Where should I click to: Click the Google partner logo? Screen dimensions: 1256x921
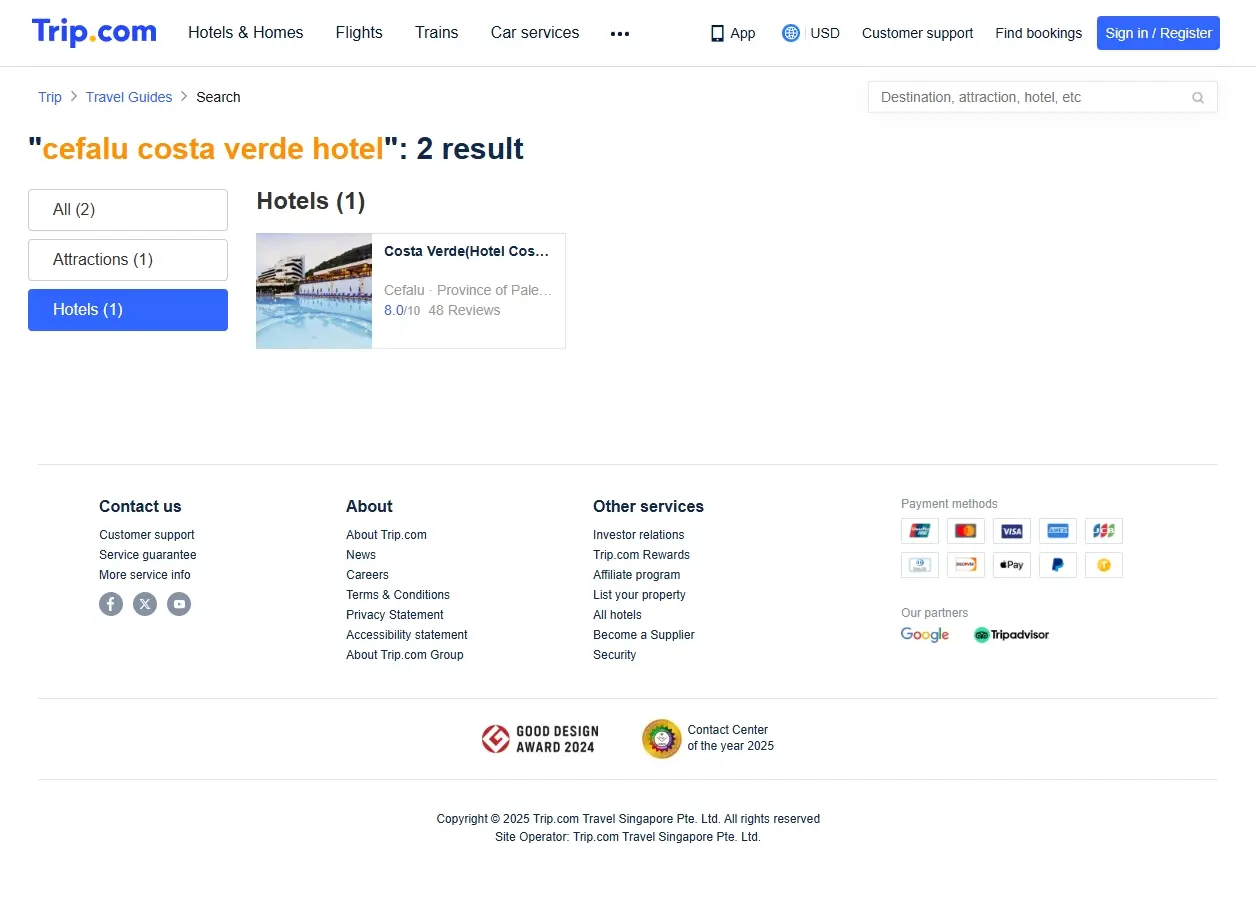[925, 635]
